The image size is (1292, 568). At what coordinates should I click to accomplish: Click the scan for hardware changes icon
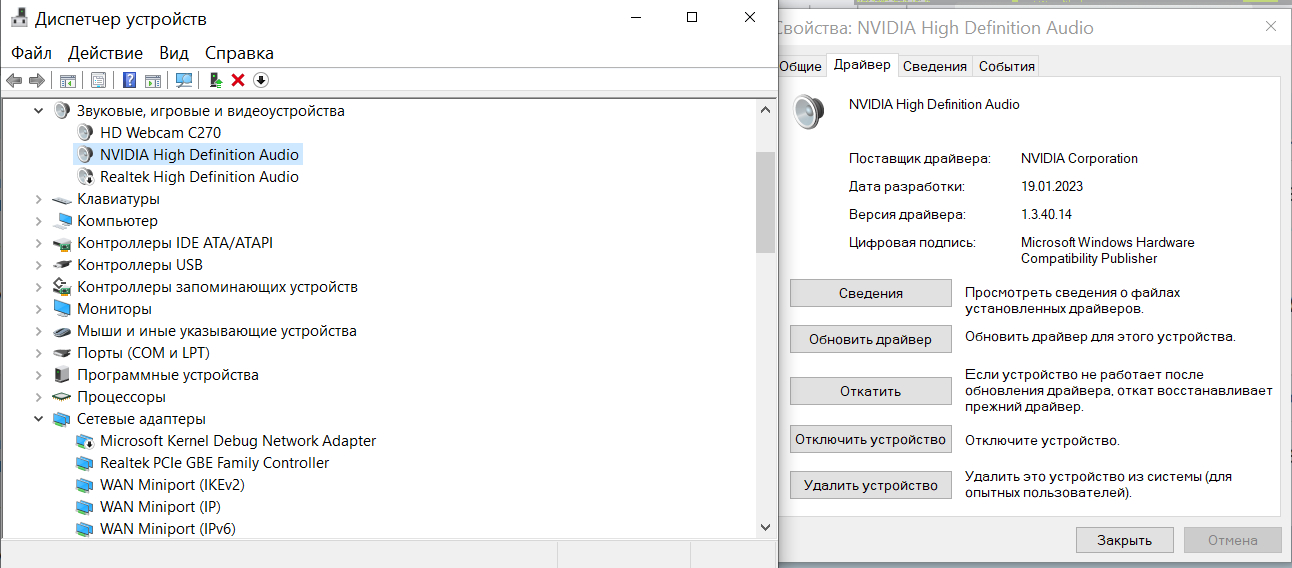click(x=184, y=80)
